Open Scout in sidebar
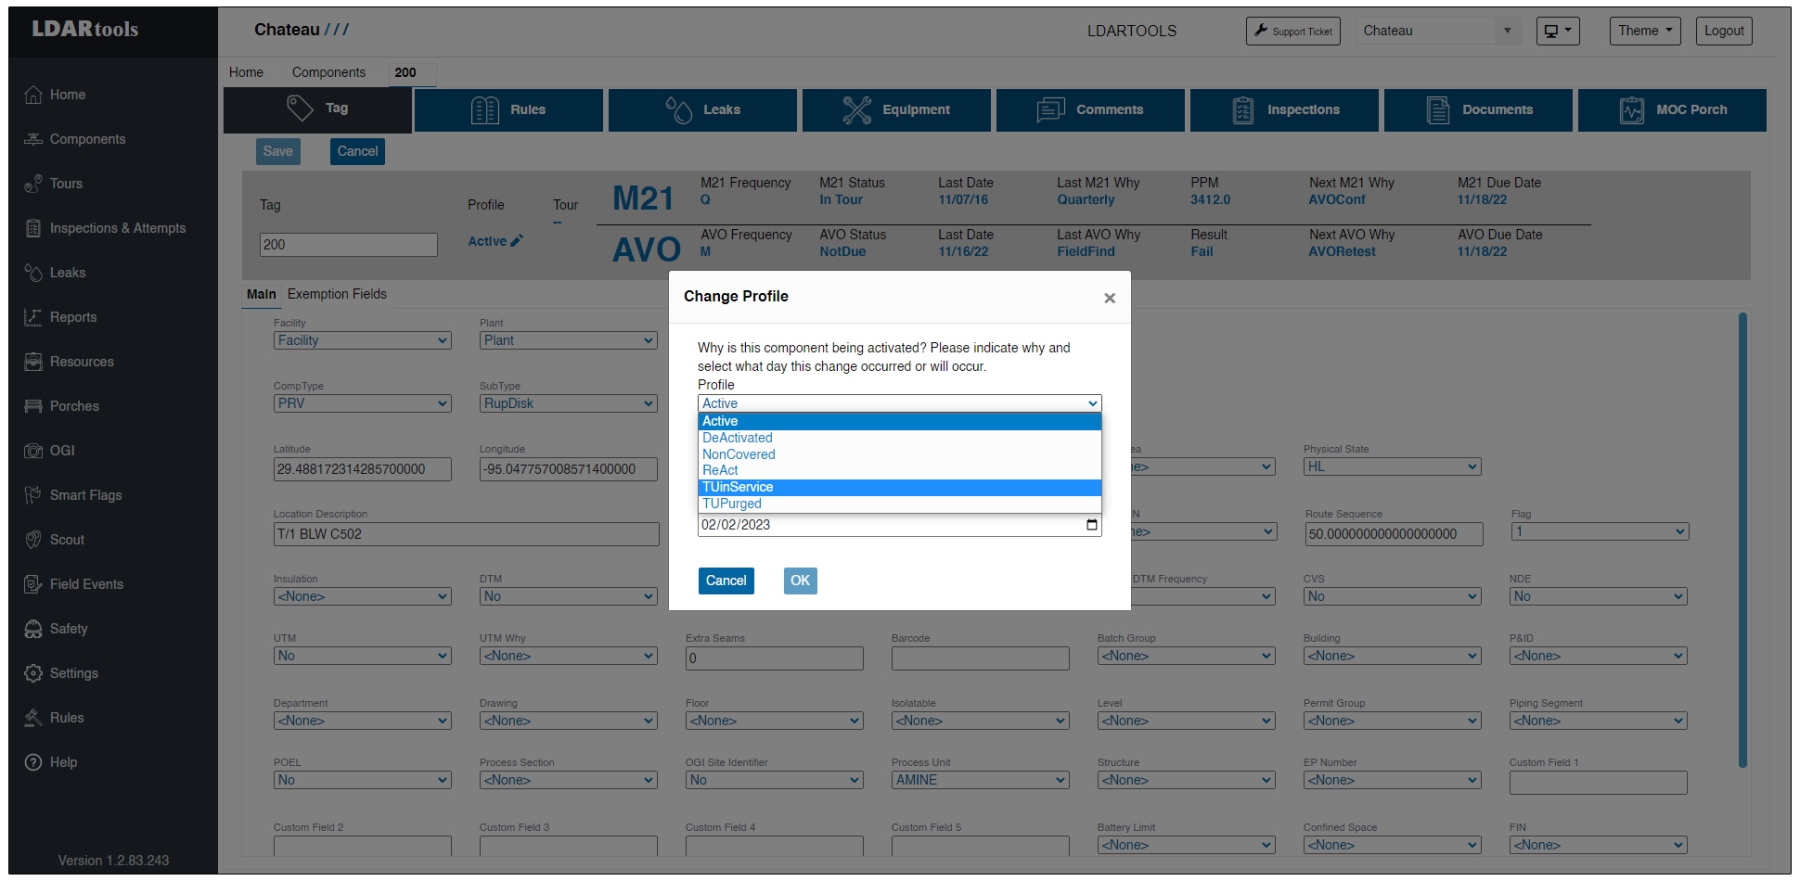The width and height of the screenshot is (1800, 881). pos(54,540)
